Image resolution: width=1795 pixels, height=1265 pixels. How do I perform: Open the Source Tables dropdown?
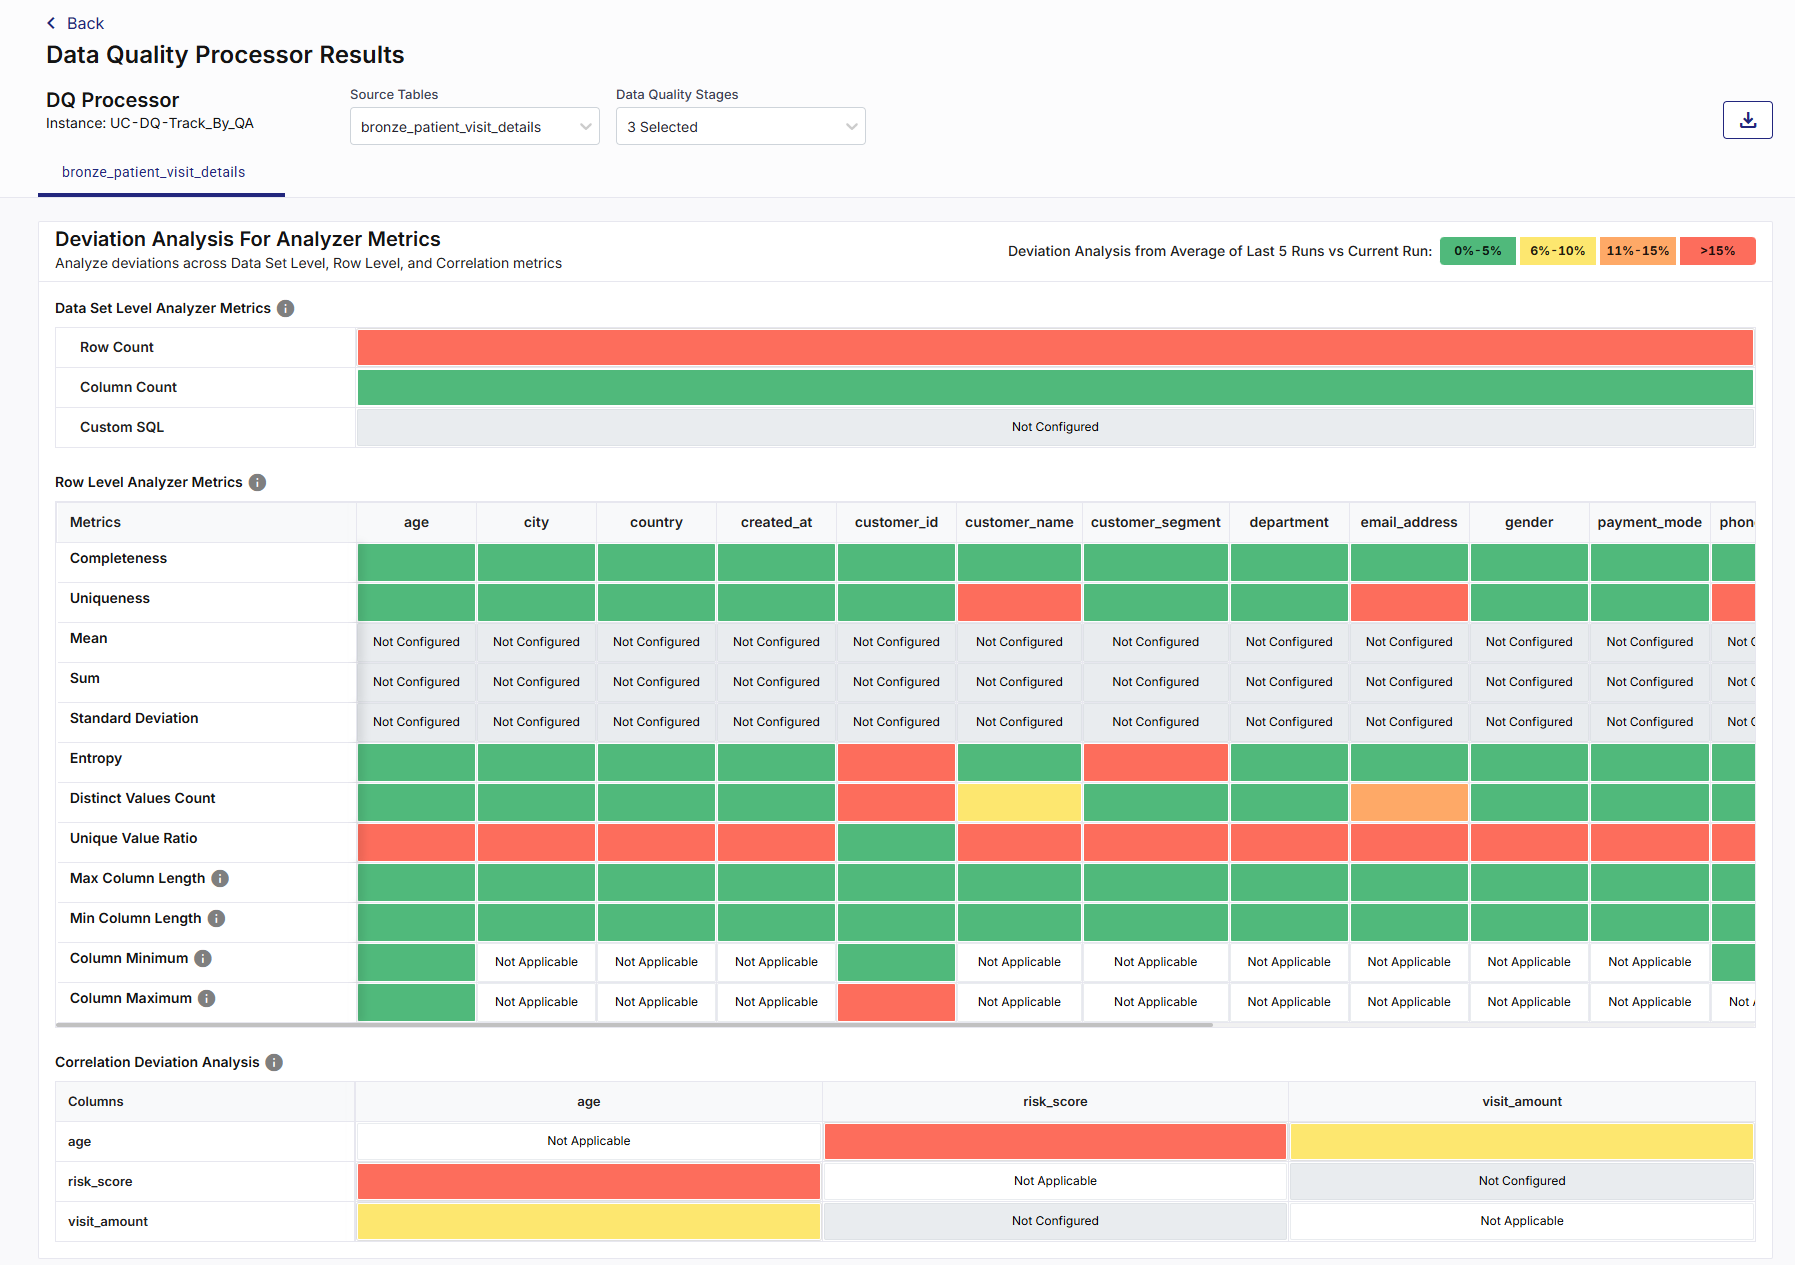pyautogui.click(x=475, y=126)
